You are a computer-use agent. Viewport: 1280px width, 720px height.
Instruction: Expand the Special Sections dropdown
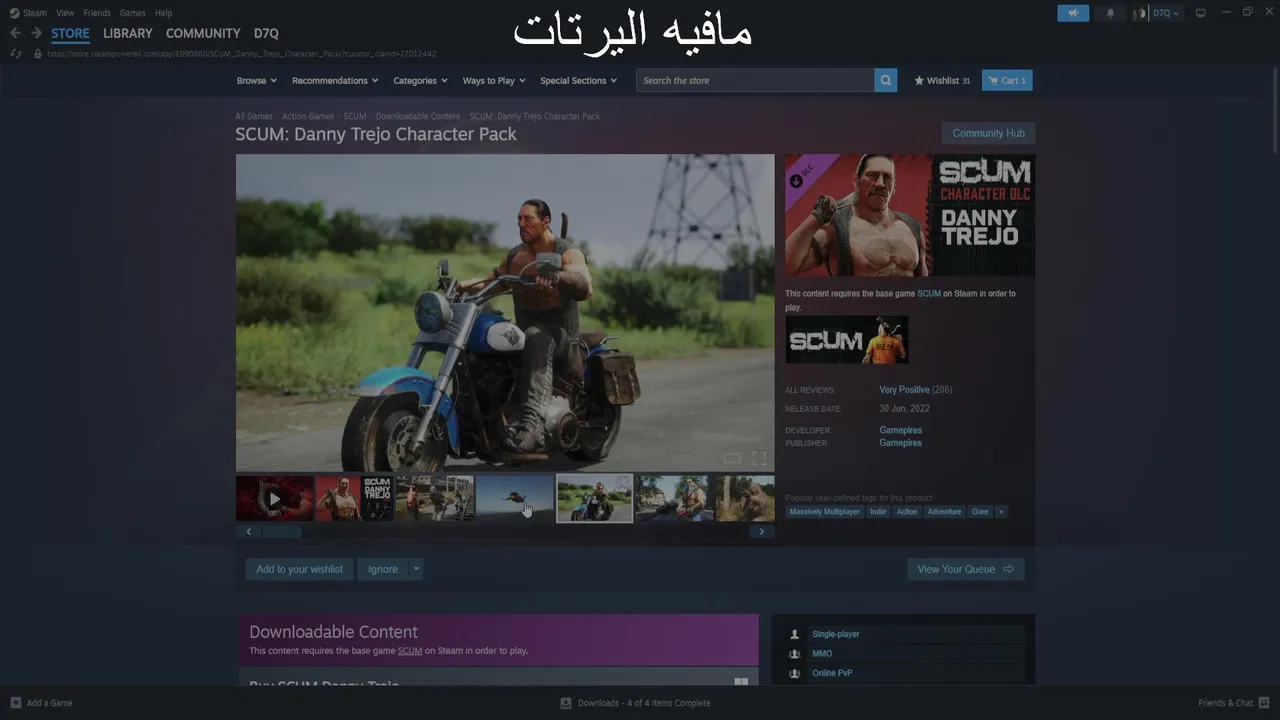578,81
